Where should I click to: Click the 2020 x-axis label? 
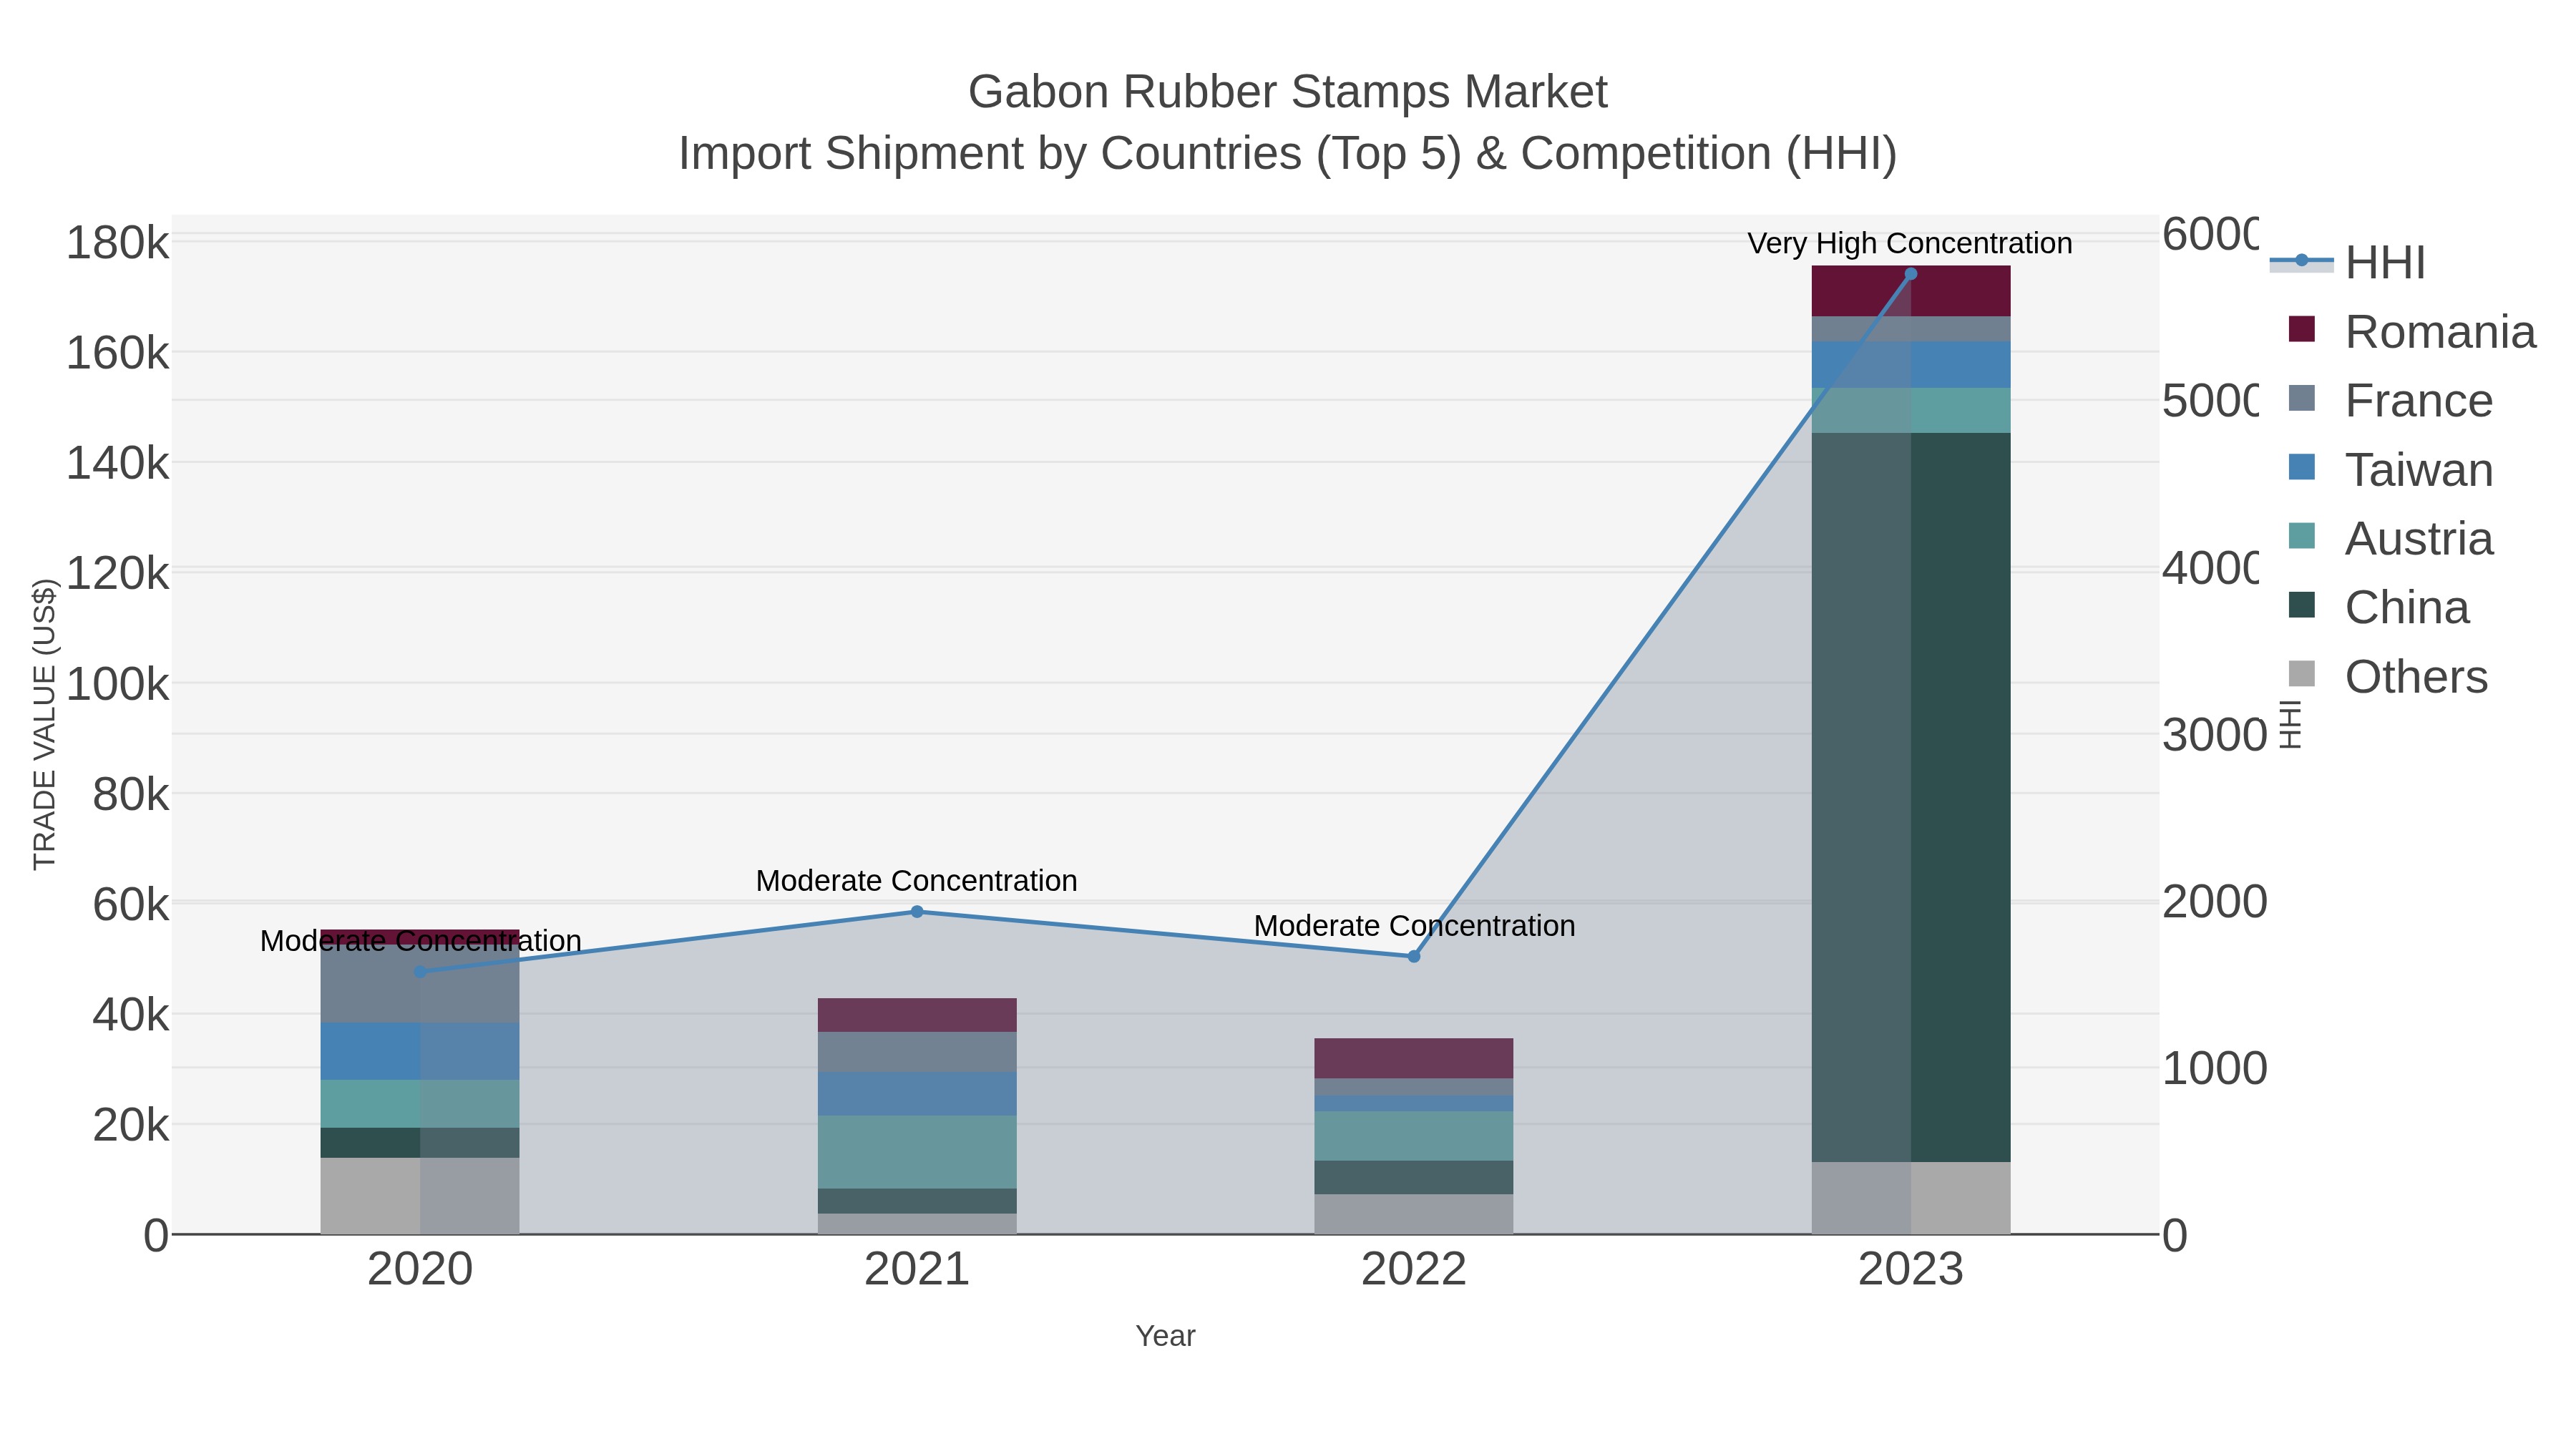420,1270
